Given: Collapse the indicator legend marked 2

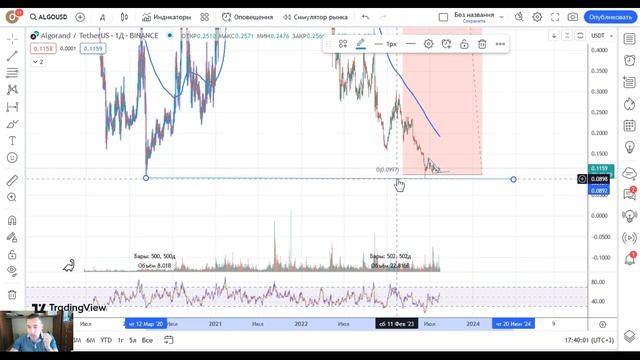Looking at the screenshot, I should pos(38,62).
